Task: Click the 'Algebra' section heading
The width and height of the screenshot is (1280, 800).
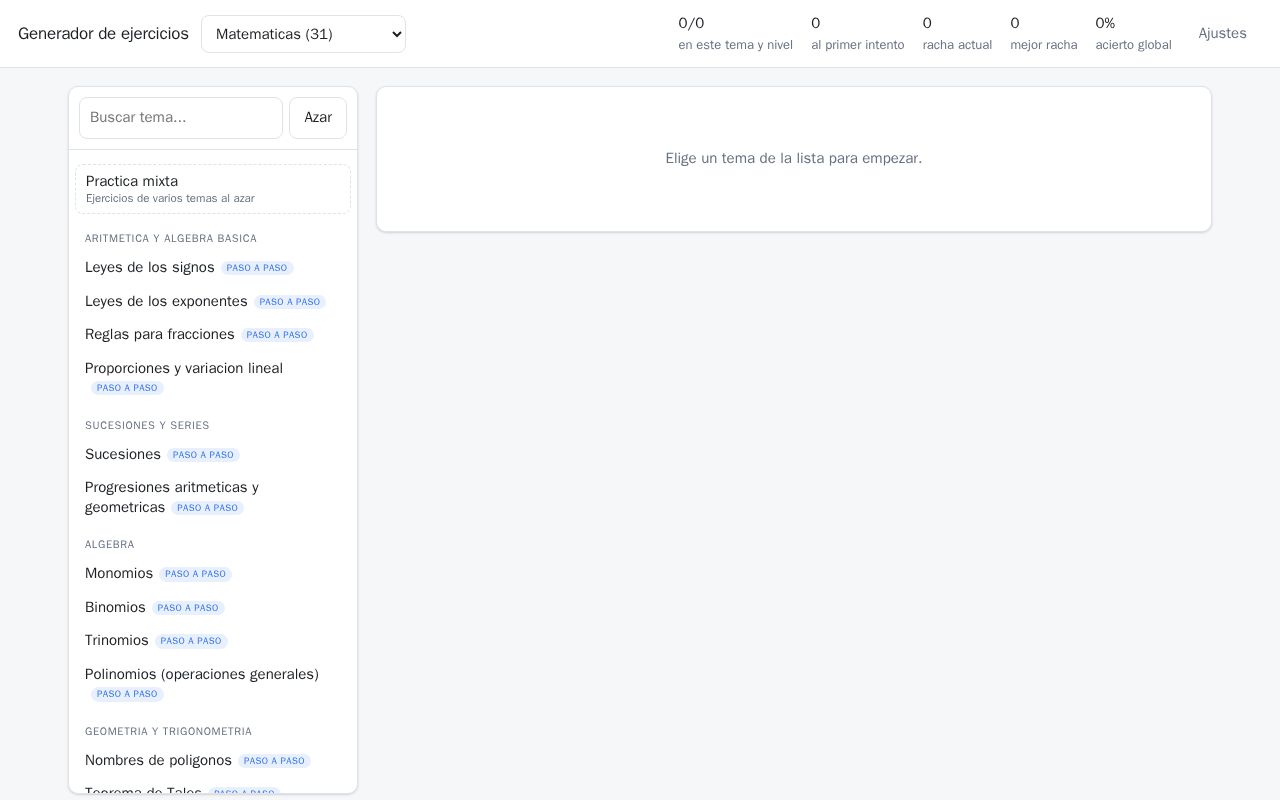Action: pos(110,545)
